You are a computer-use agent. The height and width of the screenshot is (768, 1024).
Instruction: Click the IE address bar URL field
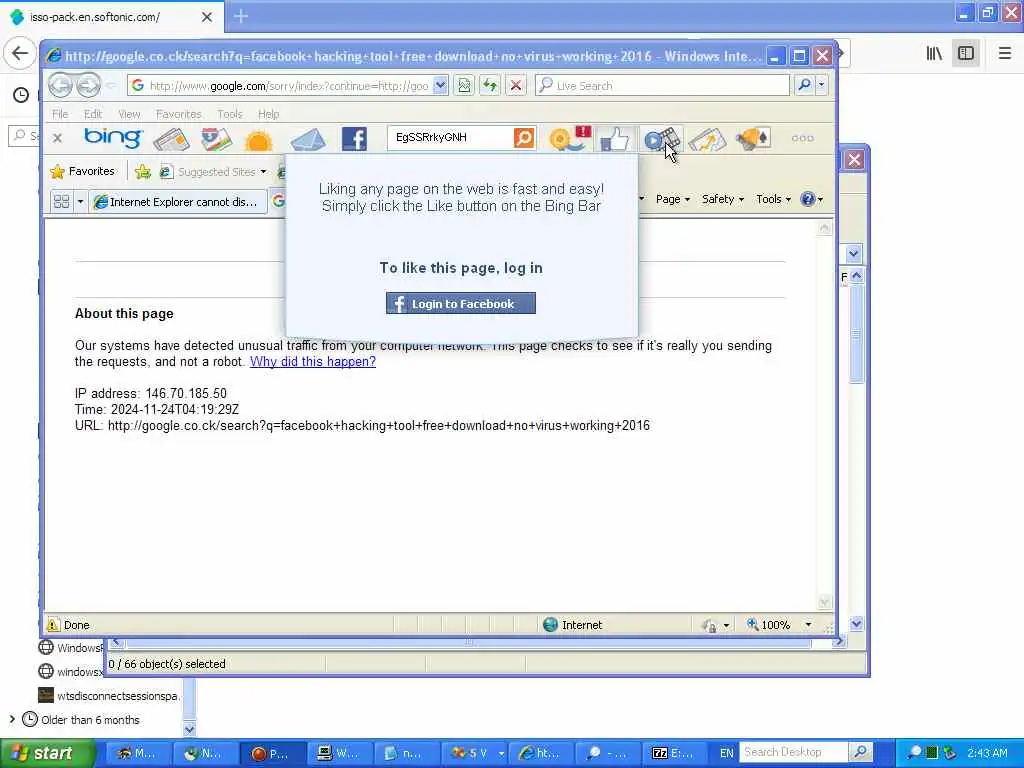tap(281, 86)
